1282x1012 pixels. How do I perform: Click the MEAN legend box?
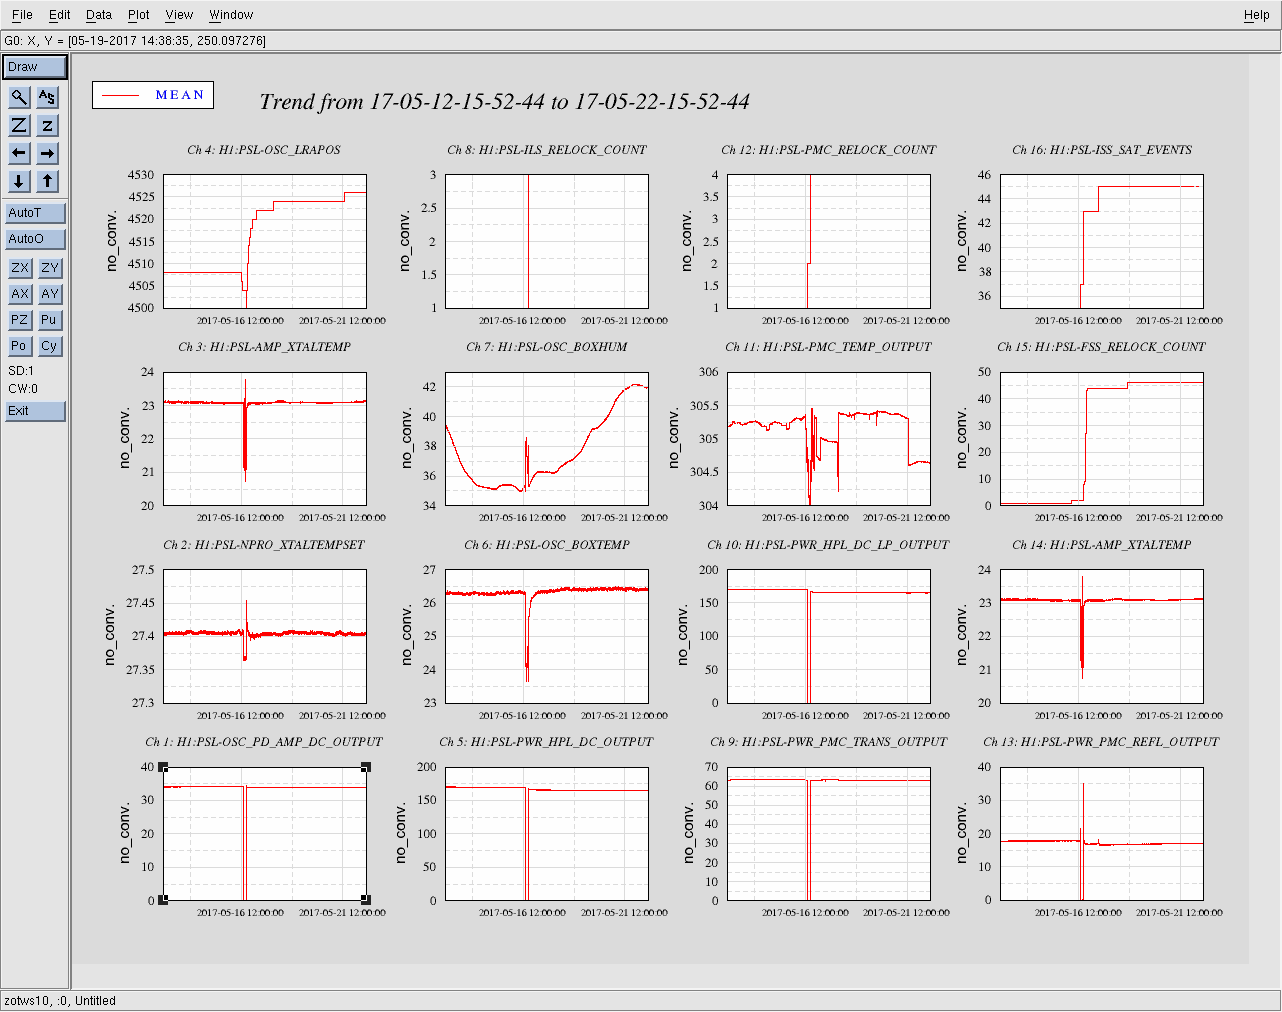[153, 95]
